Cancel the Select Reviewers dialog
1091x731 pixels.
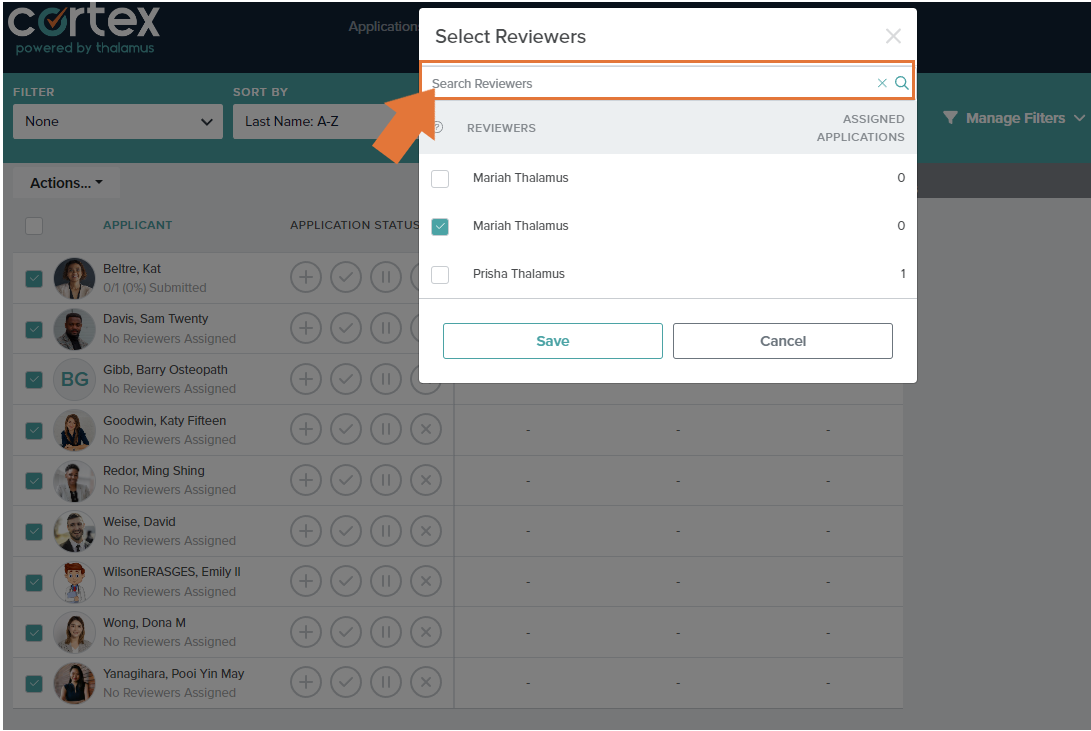782,340
